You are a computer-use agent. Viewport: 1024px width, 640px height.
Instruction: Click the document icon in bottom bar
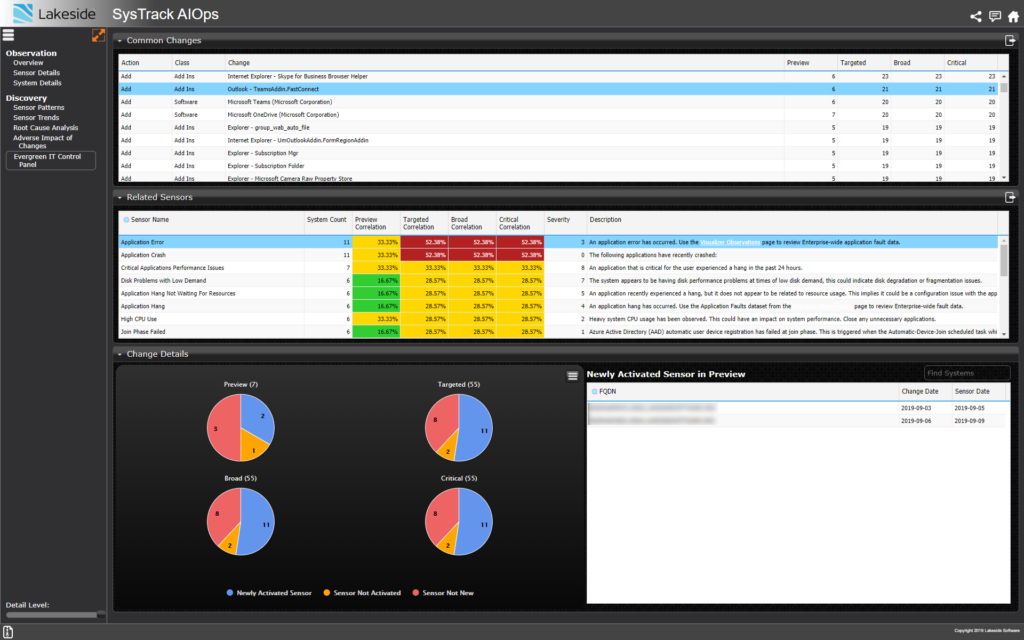coord(8,632)
